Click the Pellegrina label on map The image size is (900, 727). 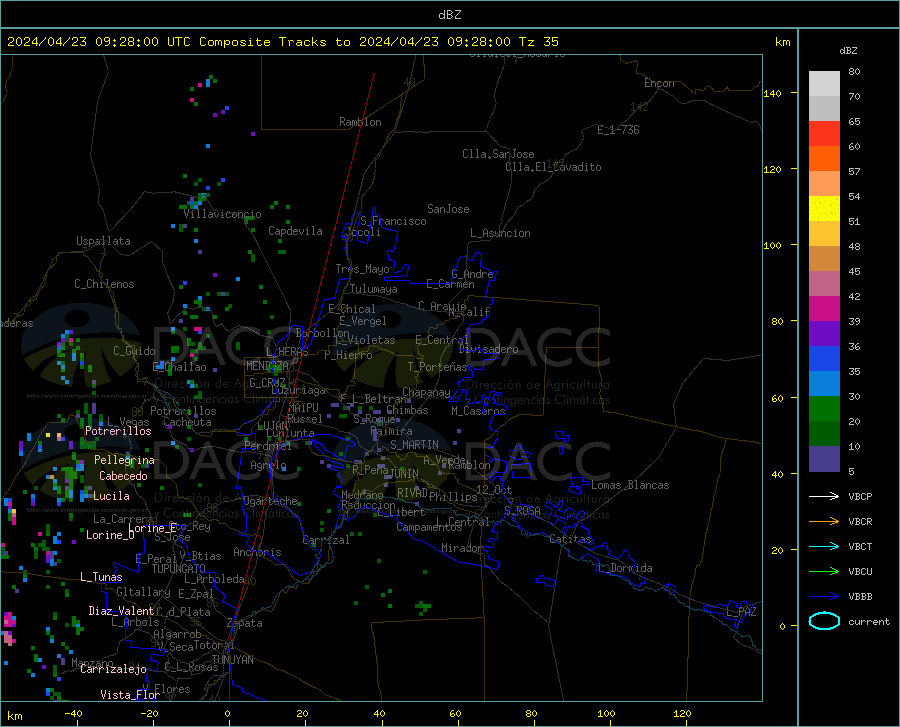125,460
